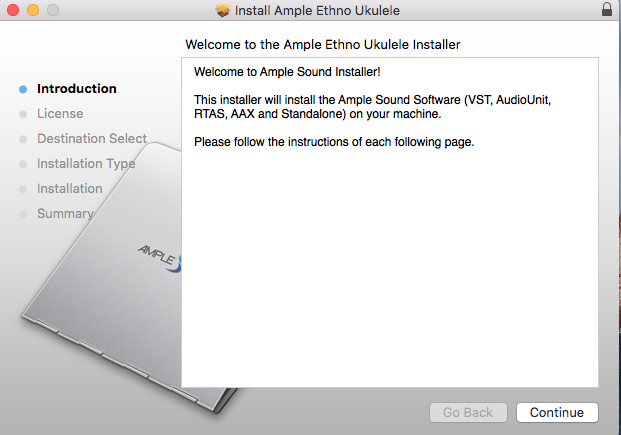Click the gray bullet beside License

click(23, 114)
